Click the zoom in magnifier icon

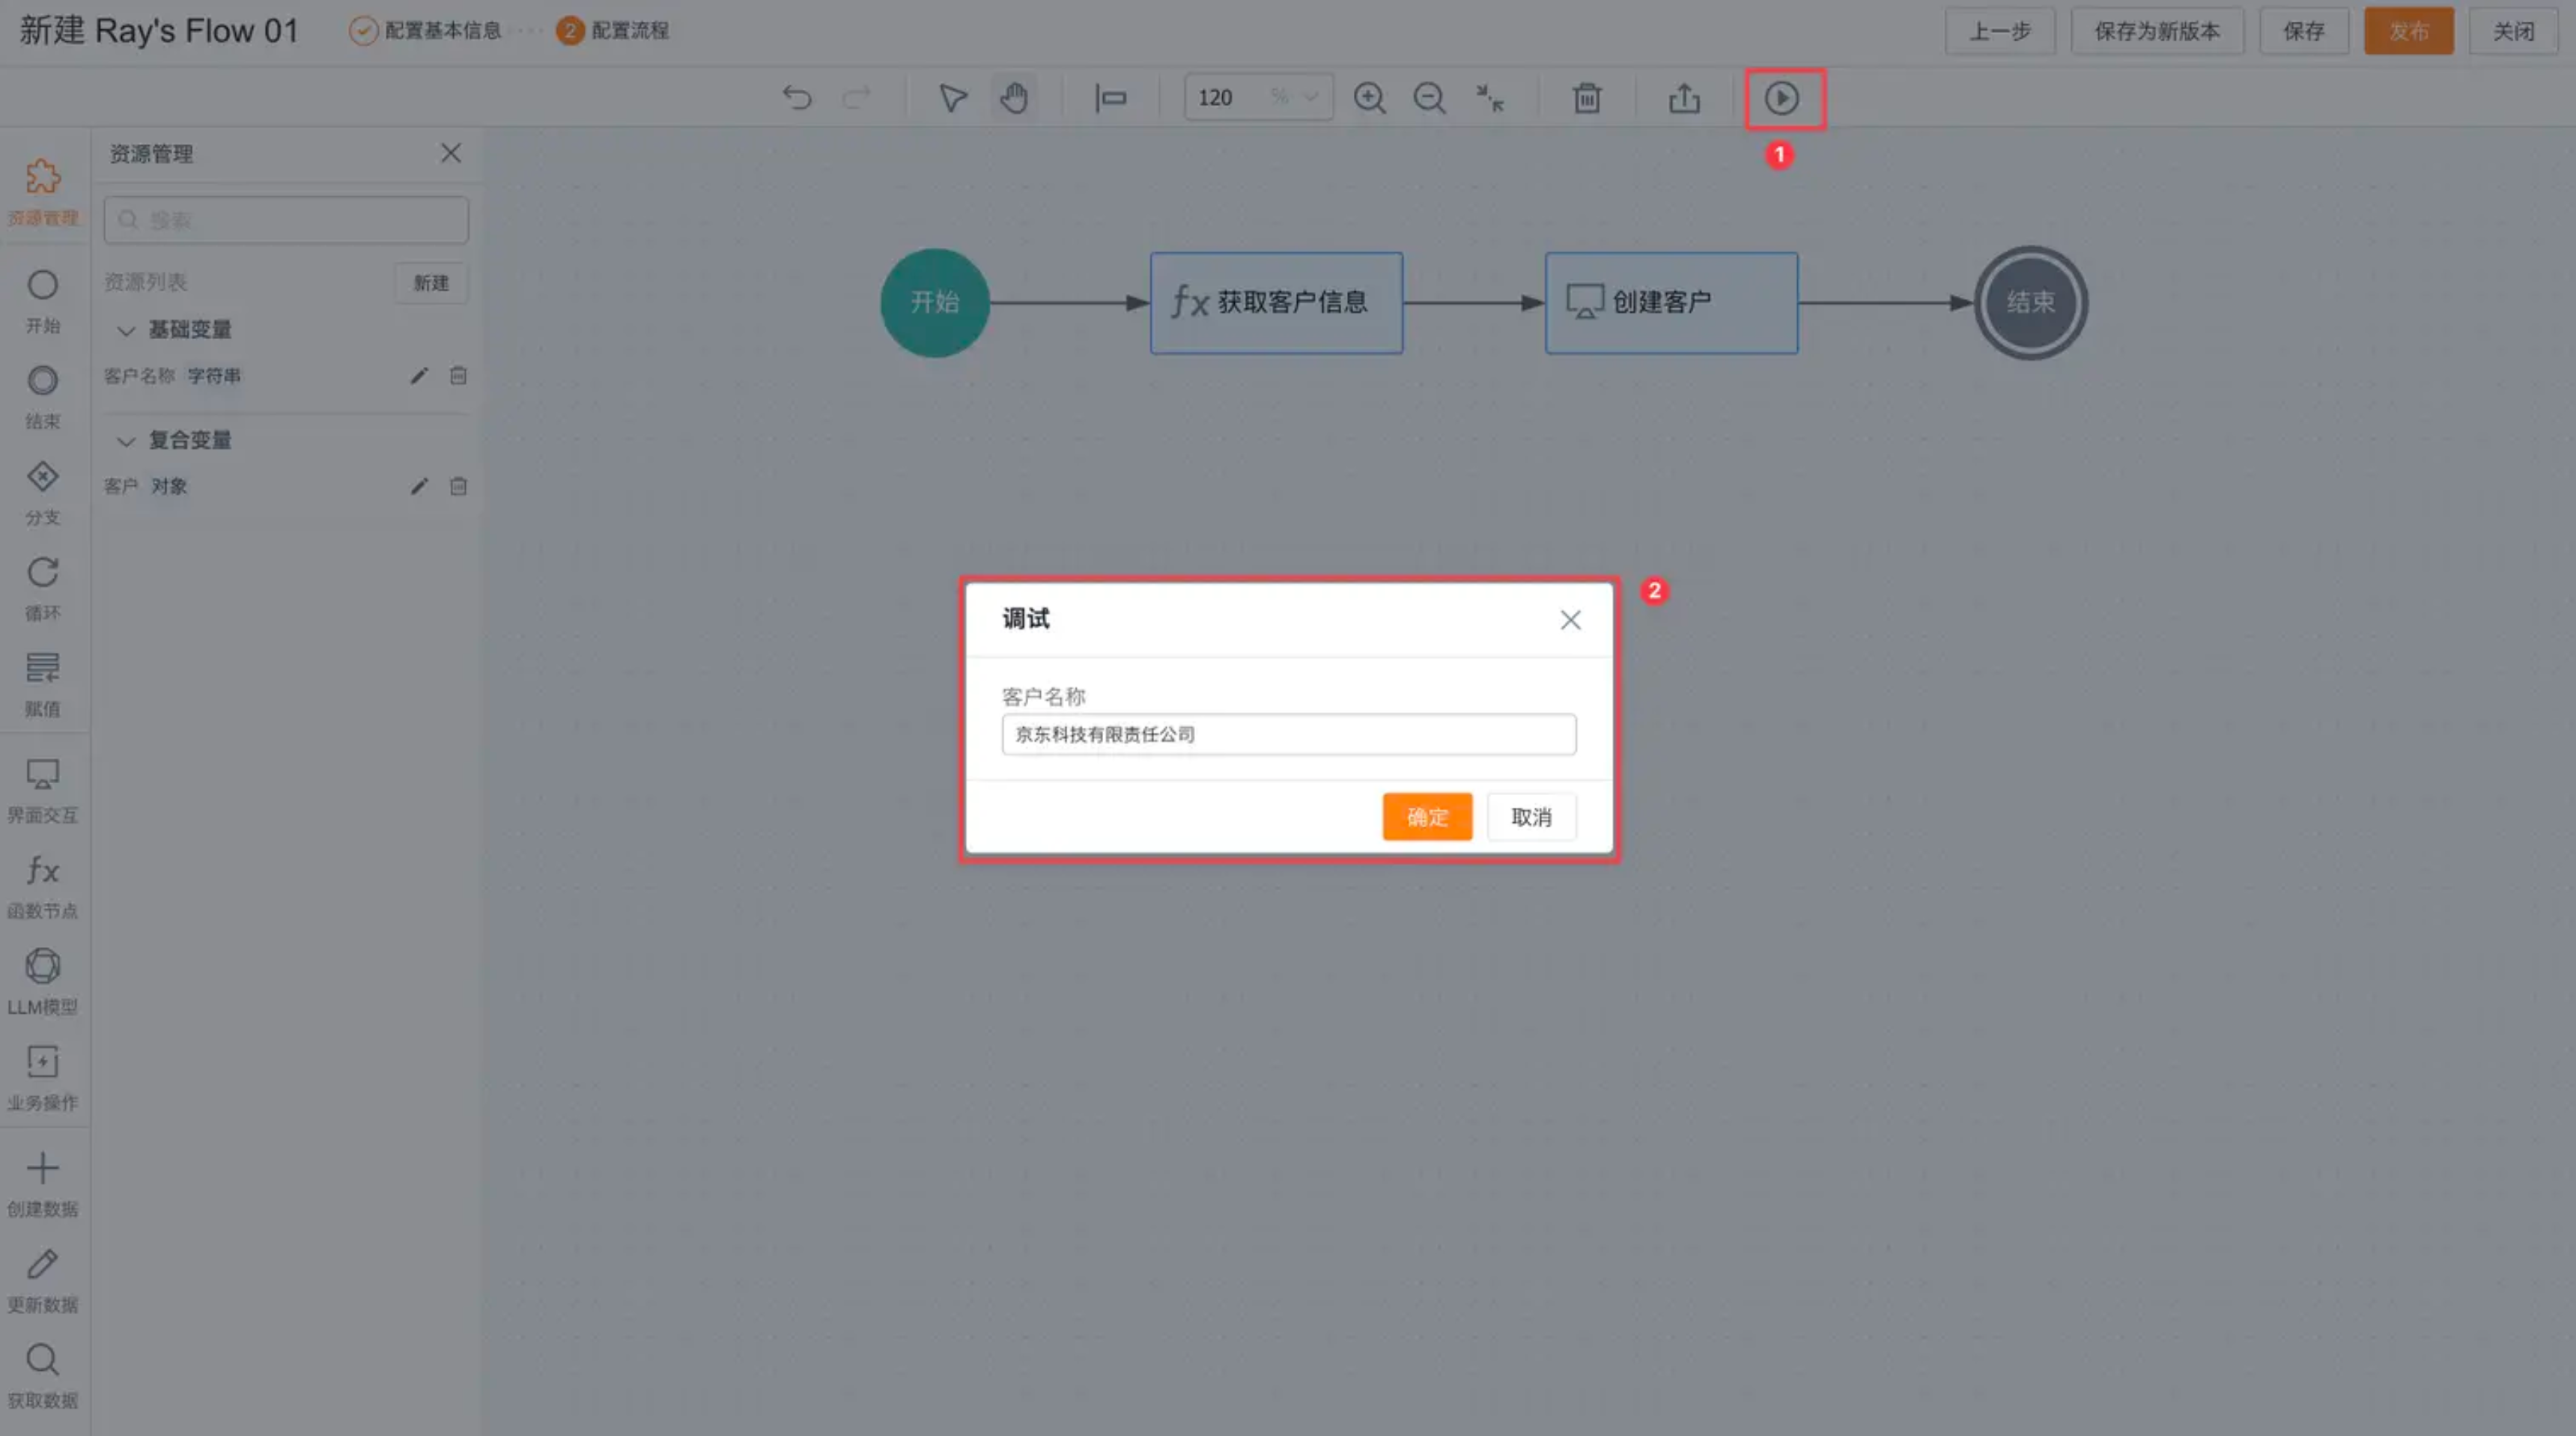pyautogui.click(x=1369, y=98)
